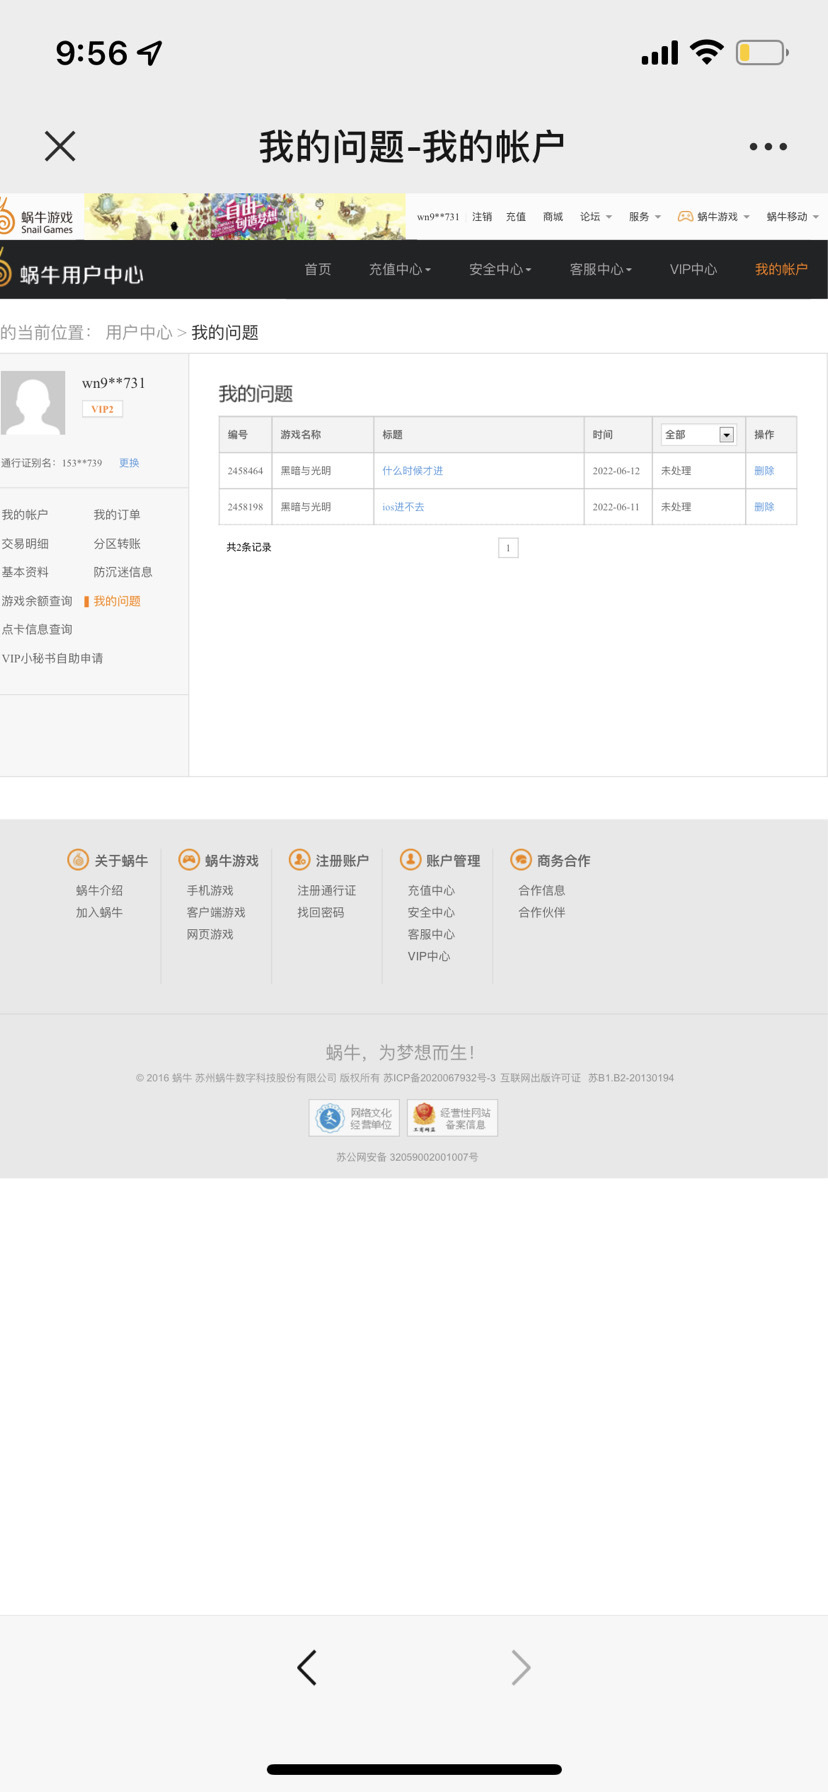The height and width of the screenshot is (1792, 828).
Task: Select 我的问题 in the sidebar
Action: 117,601
